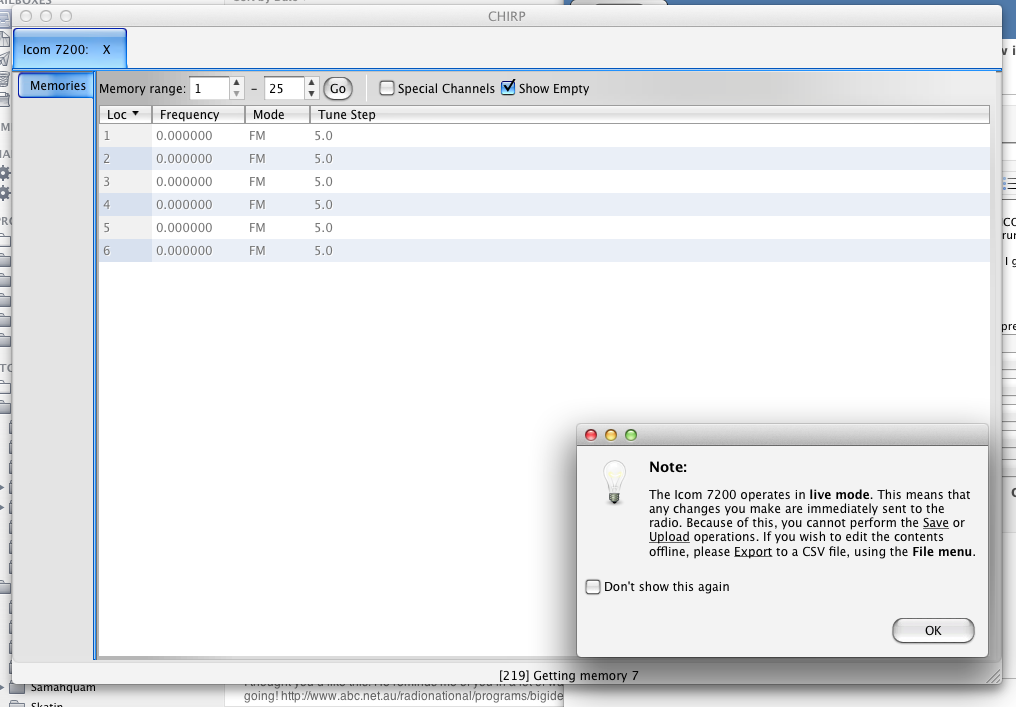Minimize the Note dialog with yellow button
The width and height of the screenshot is (1016, 707).
click(611, 435)
